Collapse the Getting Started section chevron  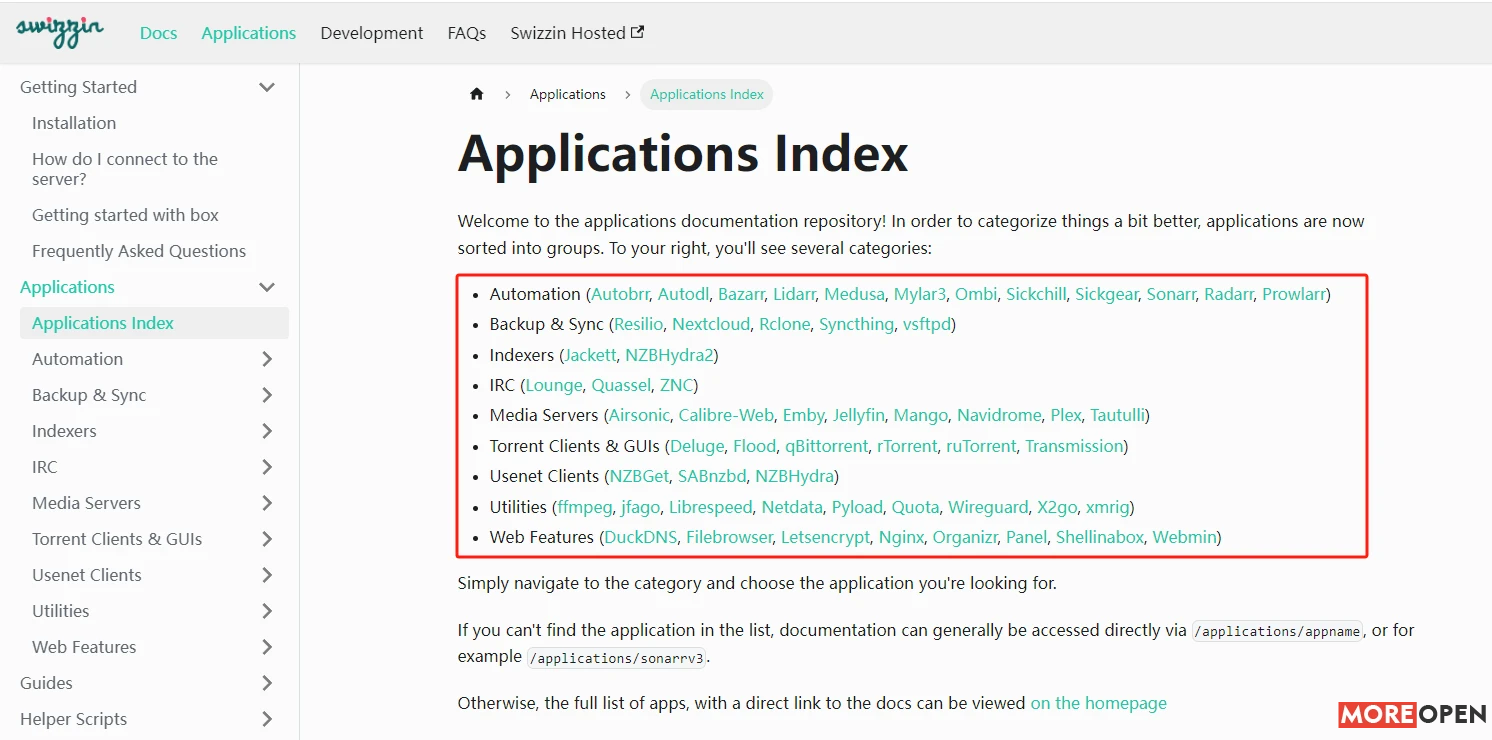pos(267,87)
